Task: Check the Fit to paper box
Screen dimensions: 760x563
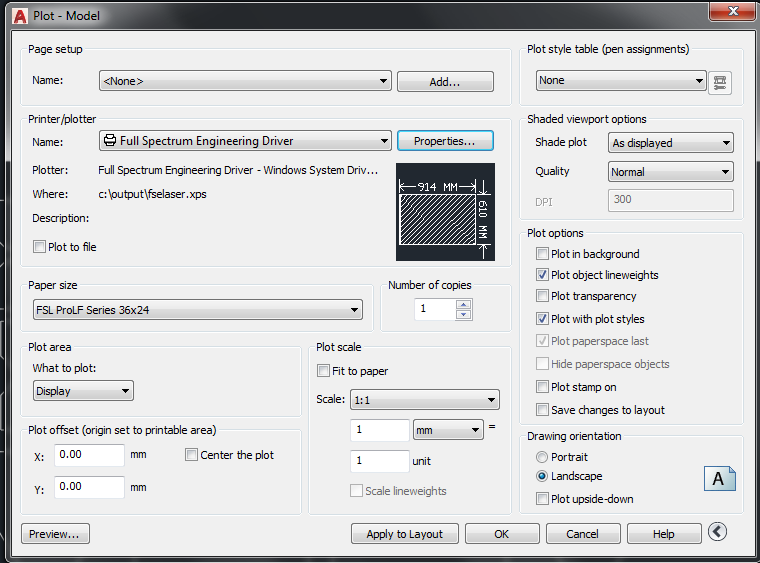Action: (323, 371)
